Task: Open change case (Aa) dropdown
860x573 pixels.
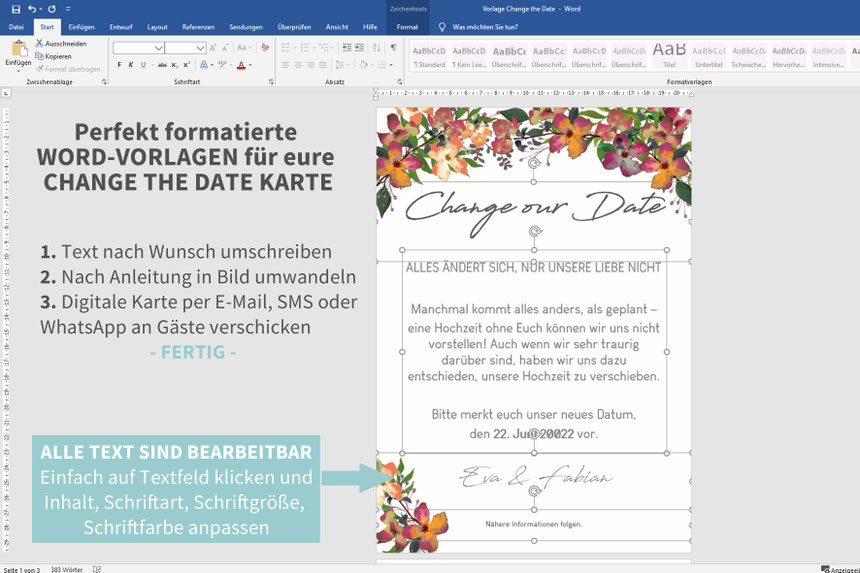Action: pos(244,48)
